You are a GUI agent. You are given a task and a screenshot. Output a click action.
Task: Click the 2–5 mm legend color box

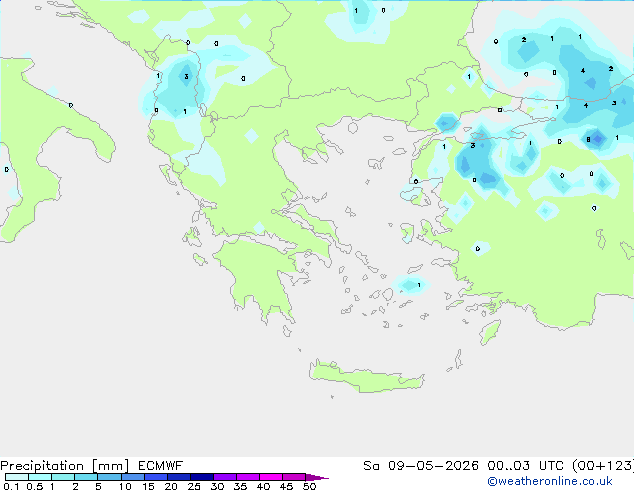[x=86, y=477]
